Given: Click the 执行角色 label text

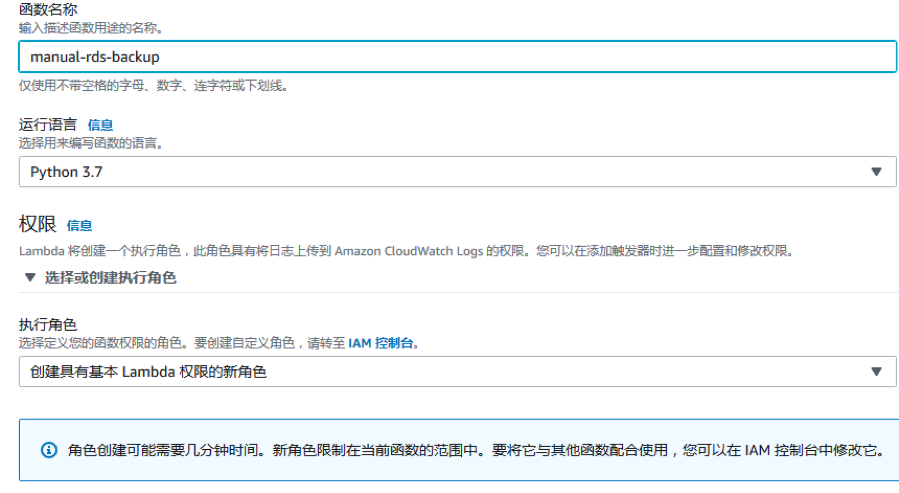Looking at the screenshot, I should pyautogui.click(x=48, y=325).
